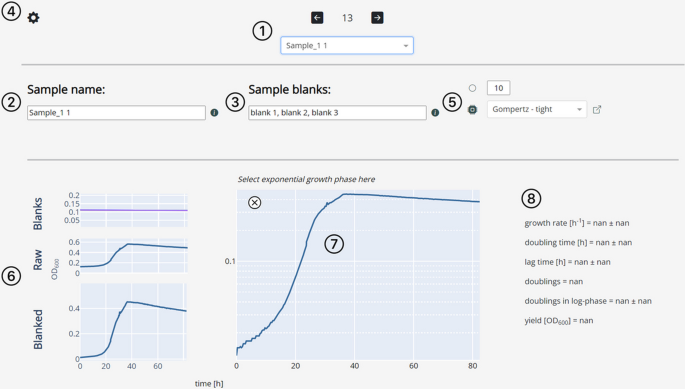Go to next sample with right arrow
This screenshot has width=685, height=389.
pyautogui.click(x=377, y=17)
